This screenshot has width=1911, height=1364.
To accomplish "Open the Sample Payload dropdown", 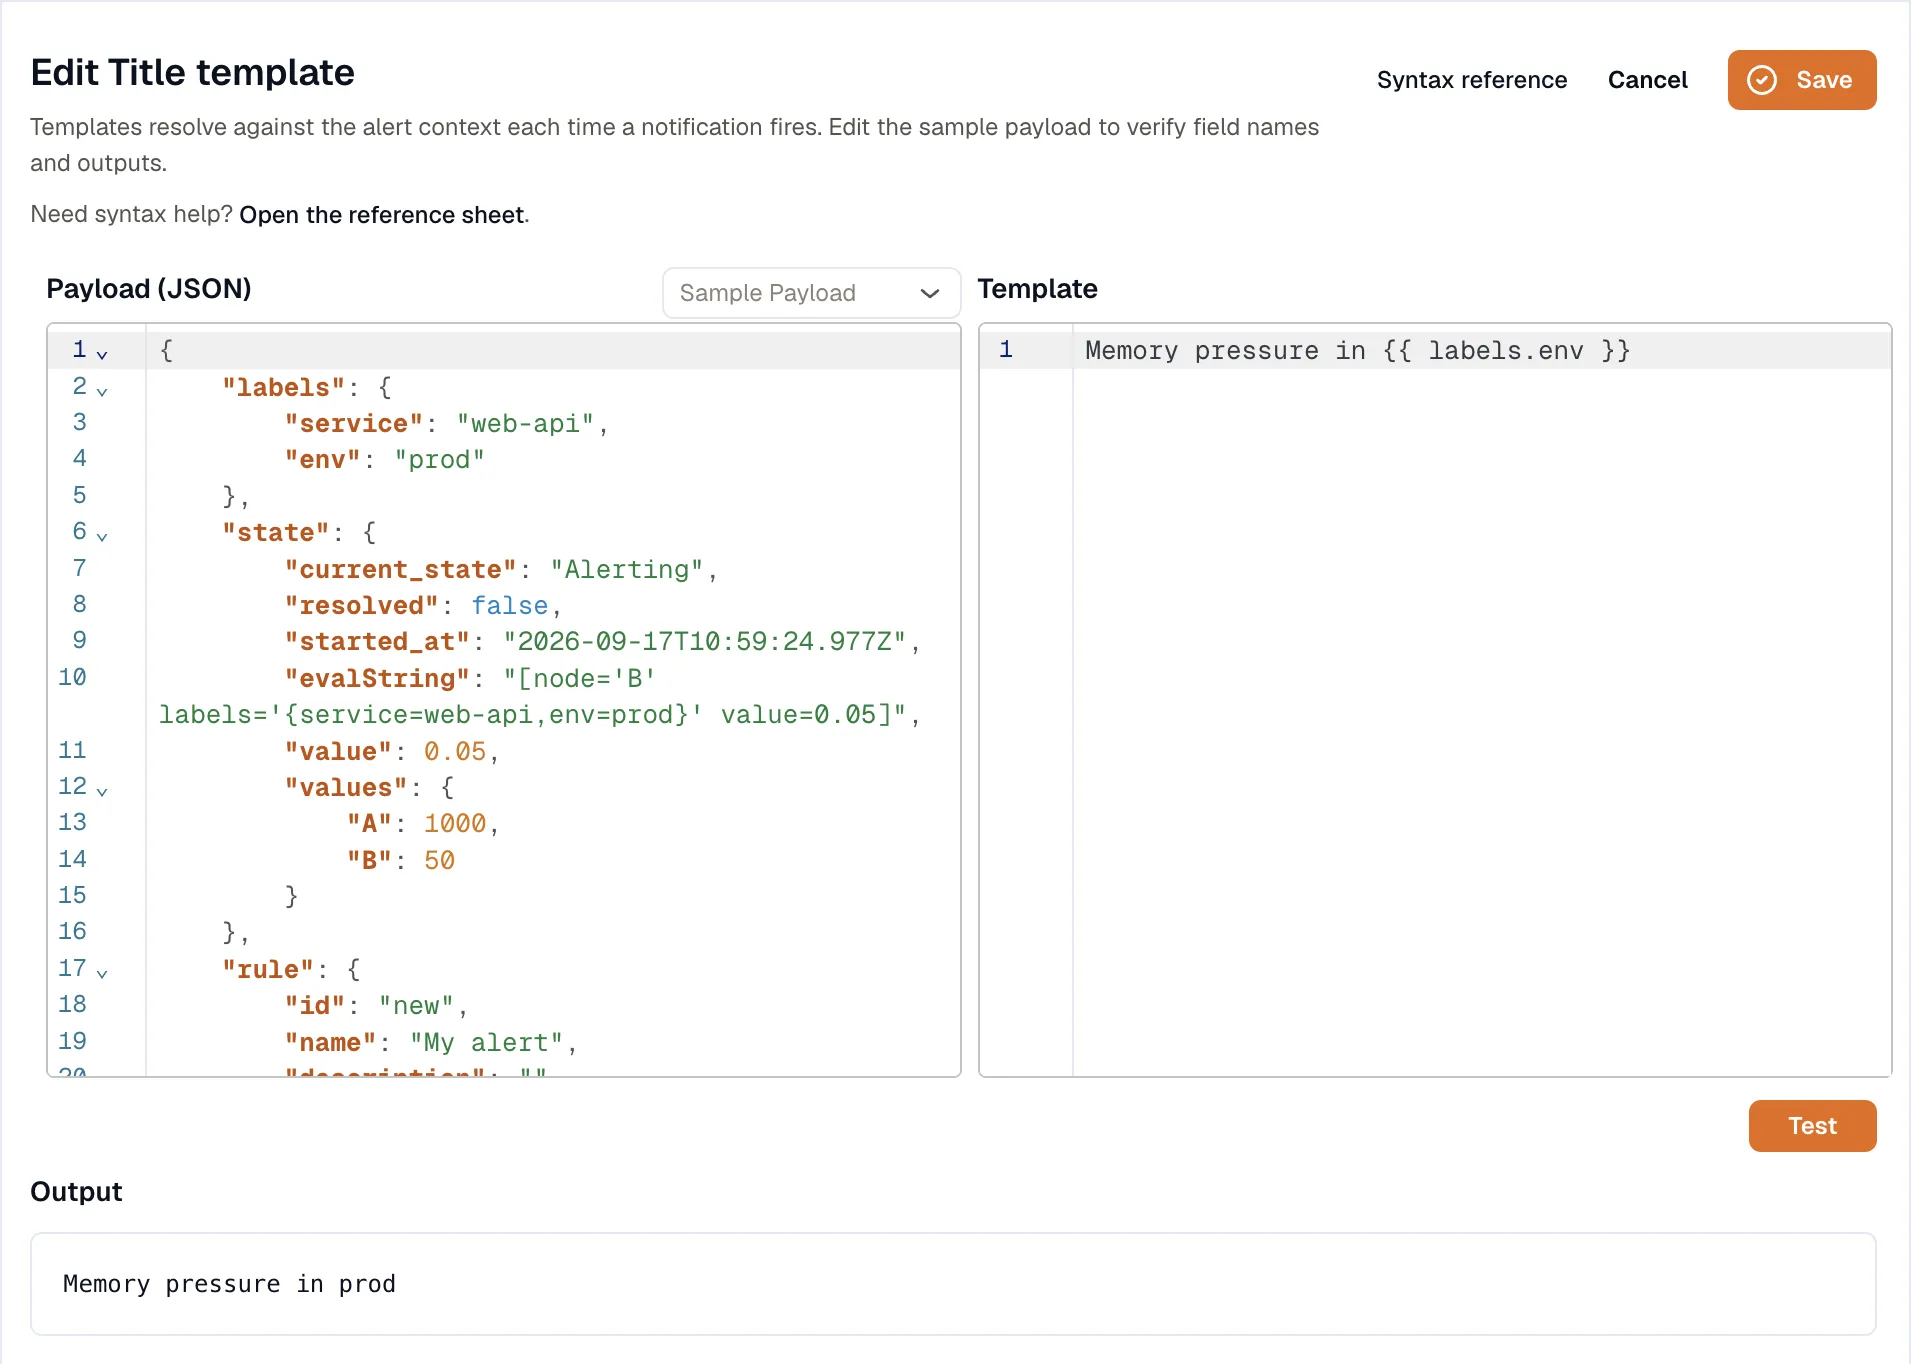I will point(811,293).
